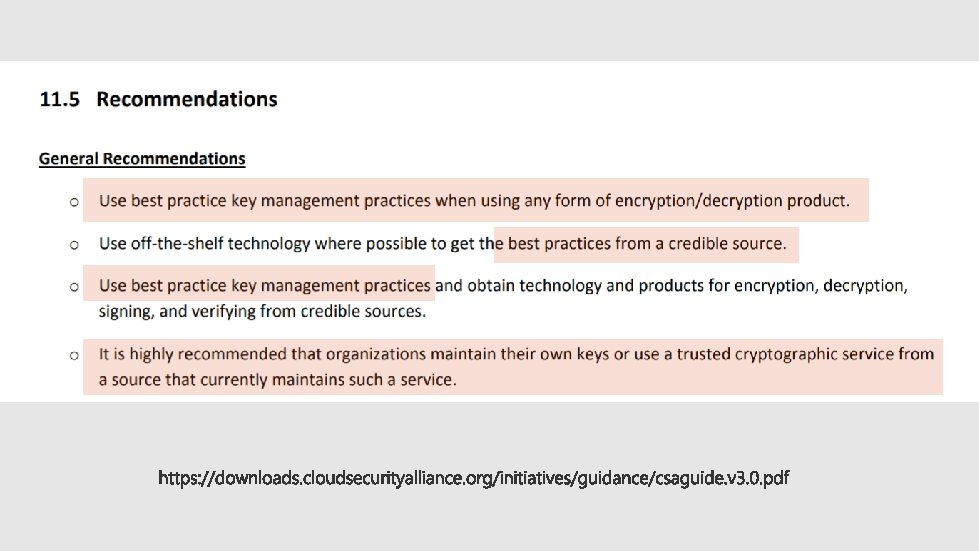Click the bullet marker of the first recommendation
The height and width of the screenshot is (551, 979).
tap(74, 202)
